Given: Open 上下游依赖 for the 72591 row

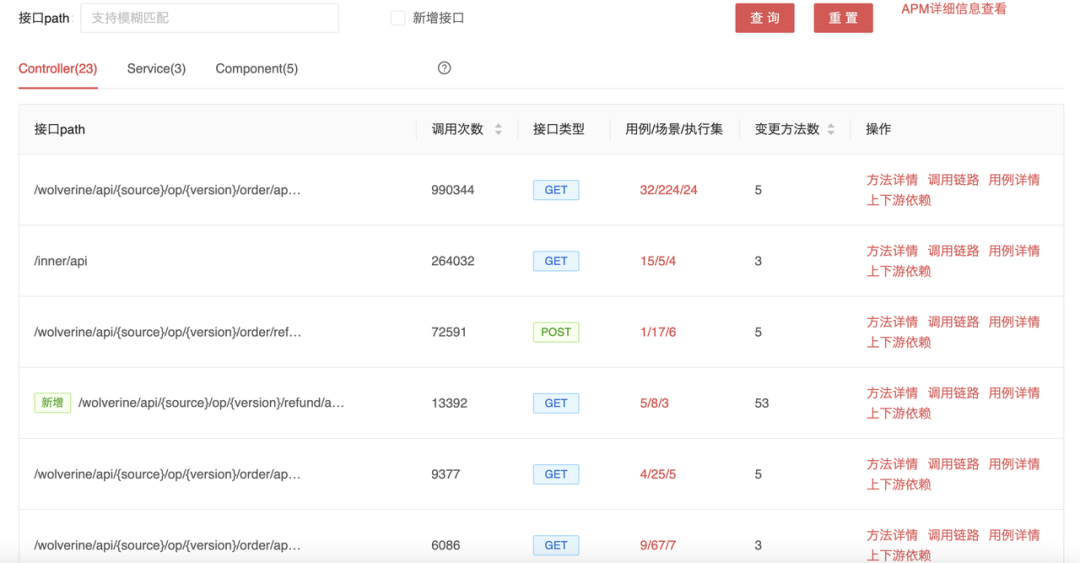Looking at the screenshot, I should pos(899,342).
